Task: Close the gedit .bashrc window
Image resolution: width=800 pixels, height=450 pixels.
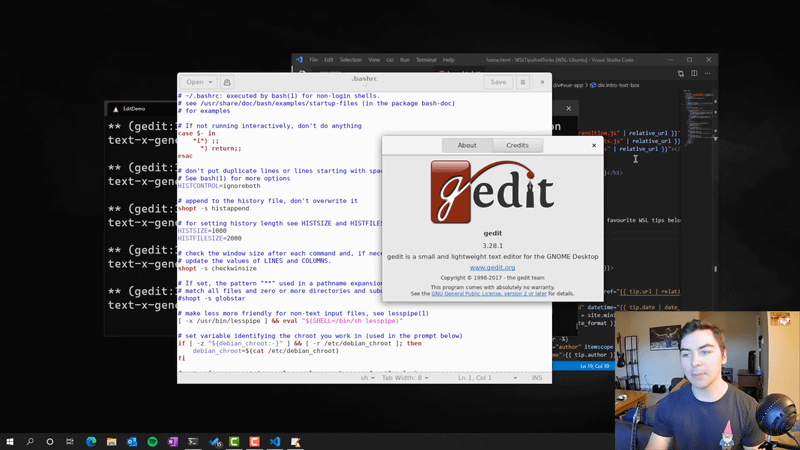Action: (542, 82)
